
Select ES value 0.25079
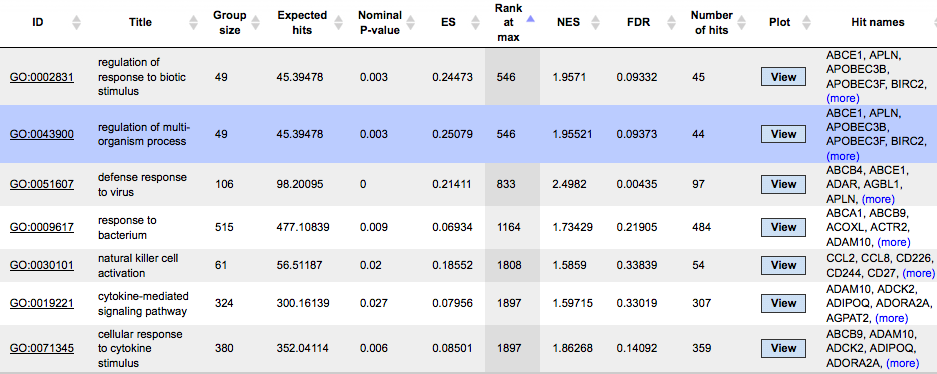[x=452, y=134]
